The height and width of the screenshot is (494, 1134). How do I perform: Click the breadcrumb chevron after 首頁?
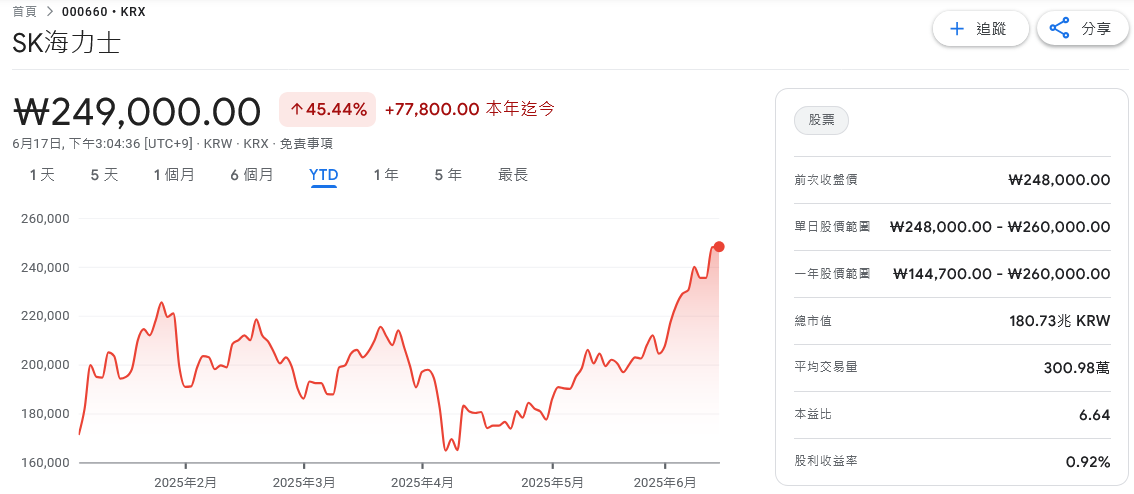[50, 11]
